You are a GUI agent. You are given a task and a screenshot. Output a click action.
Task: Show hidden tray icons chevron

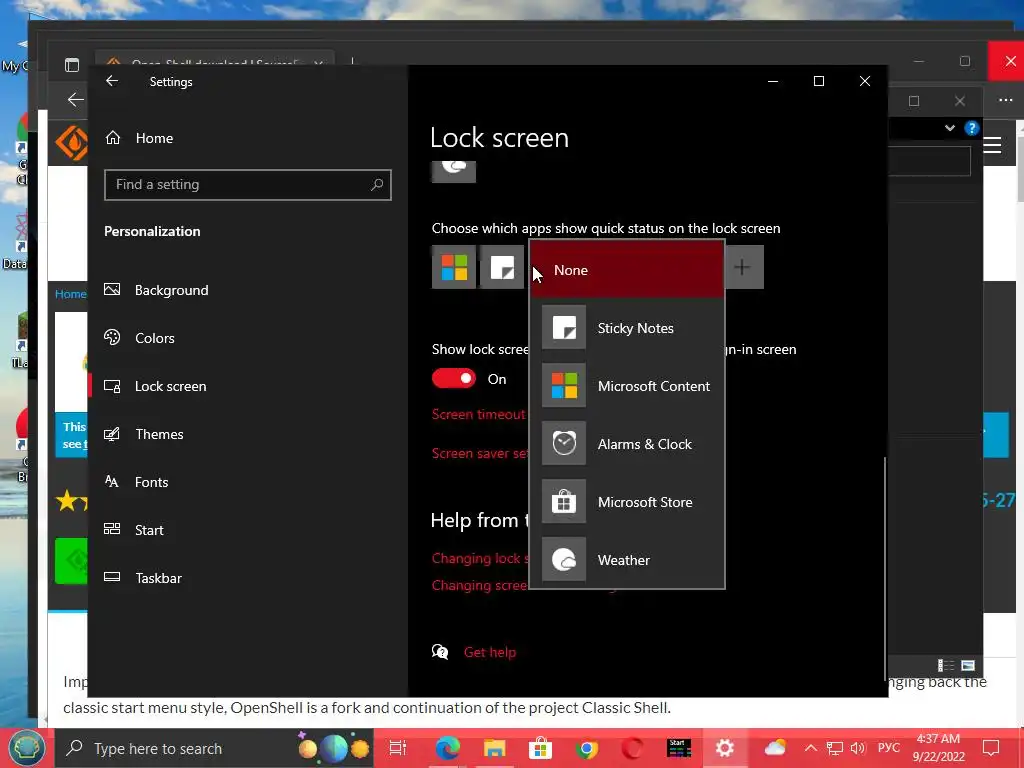(x=810, y=748)
